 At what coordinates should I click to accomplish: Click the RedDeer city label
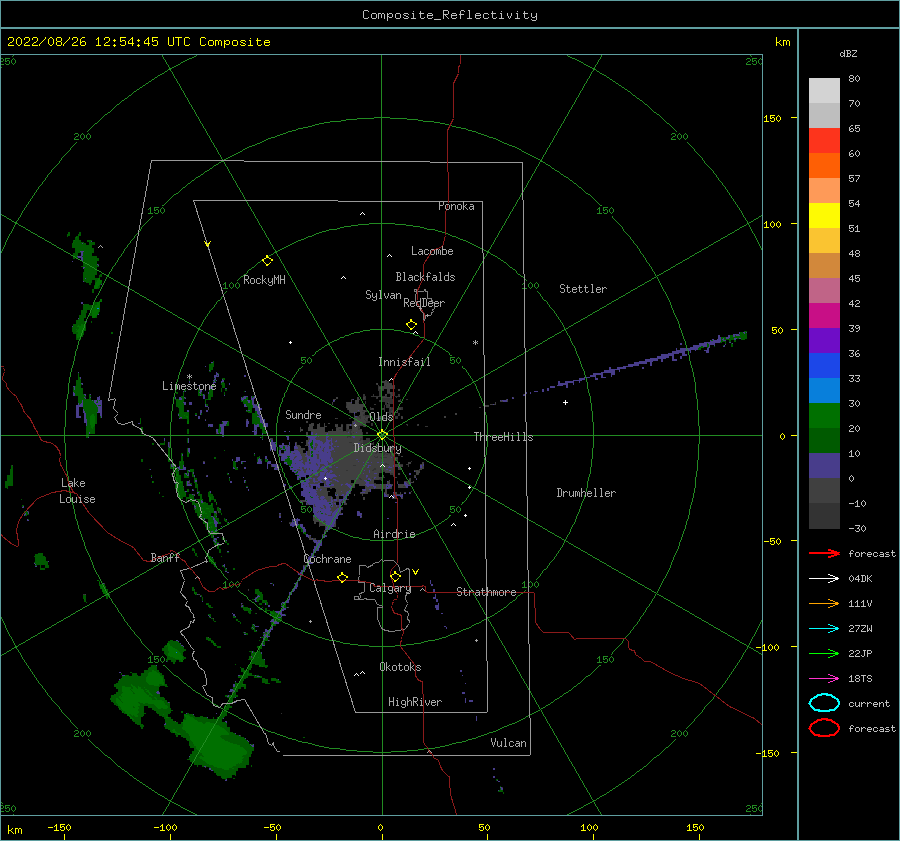point(424,303)
